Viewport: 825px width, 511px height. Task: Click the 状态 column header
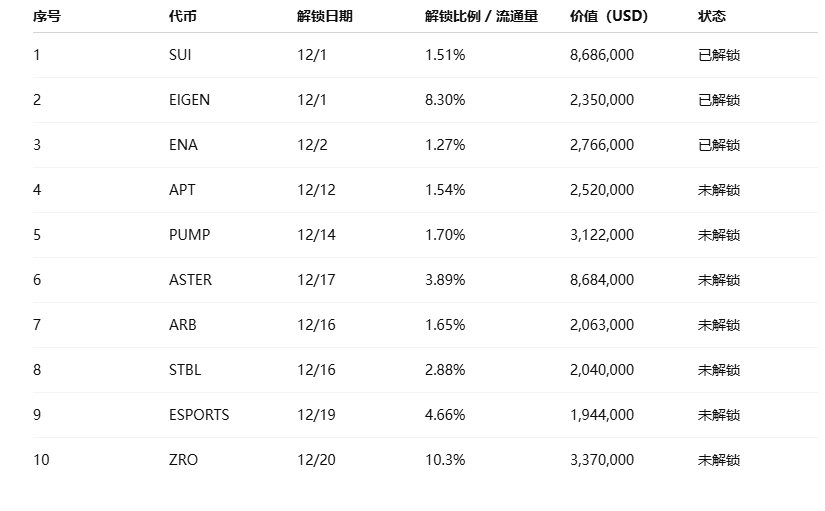[x=712, y=16]
